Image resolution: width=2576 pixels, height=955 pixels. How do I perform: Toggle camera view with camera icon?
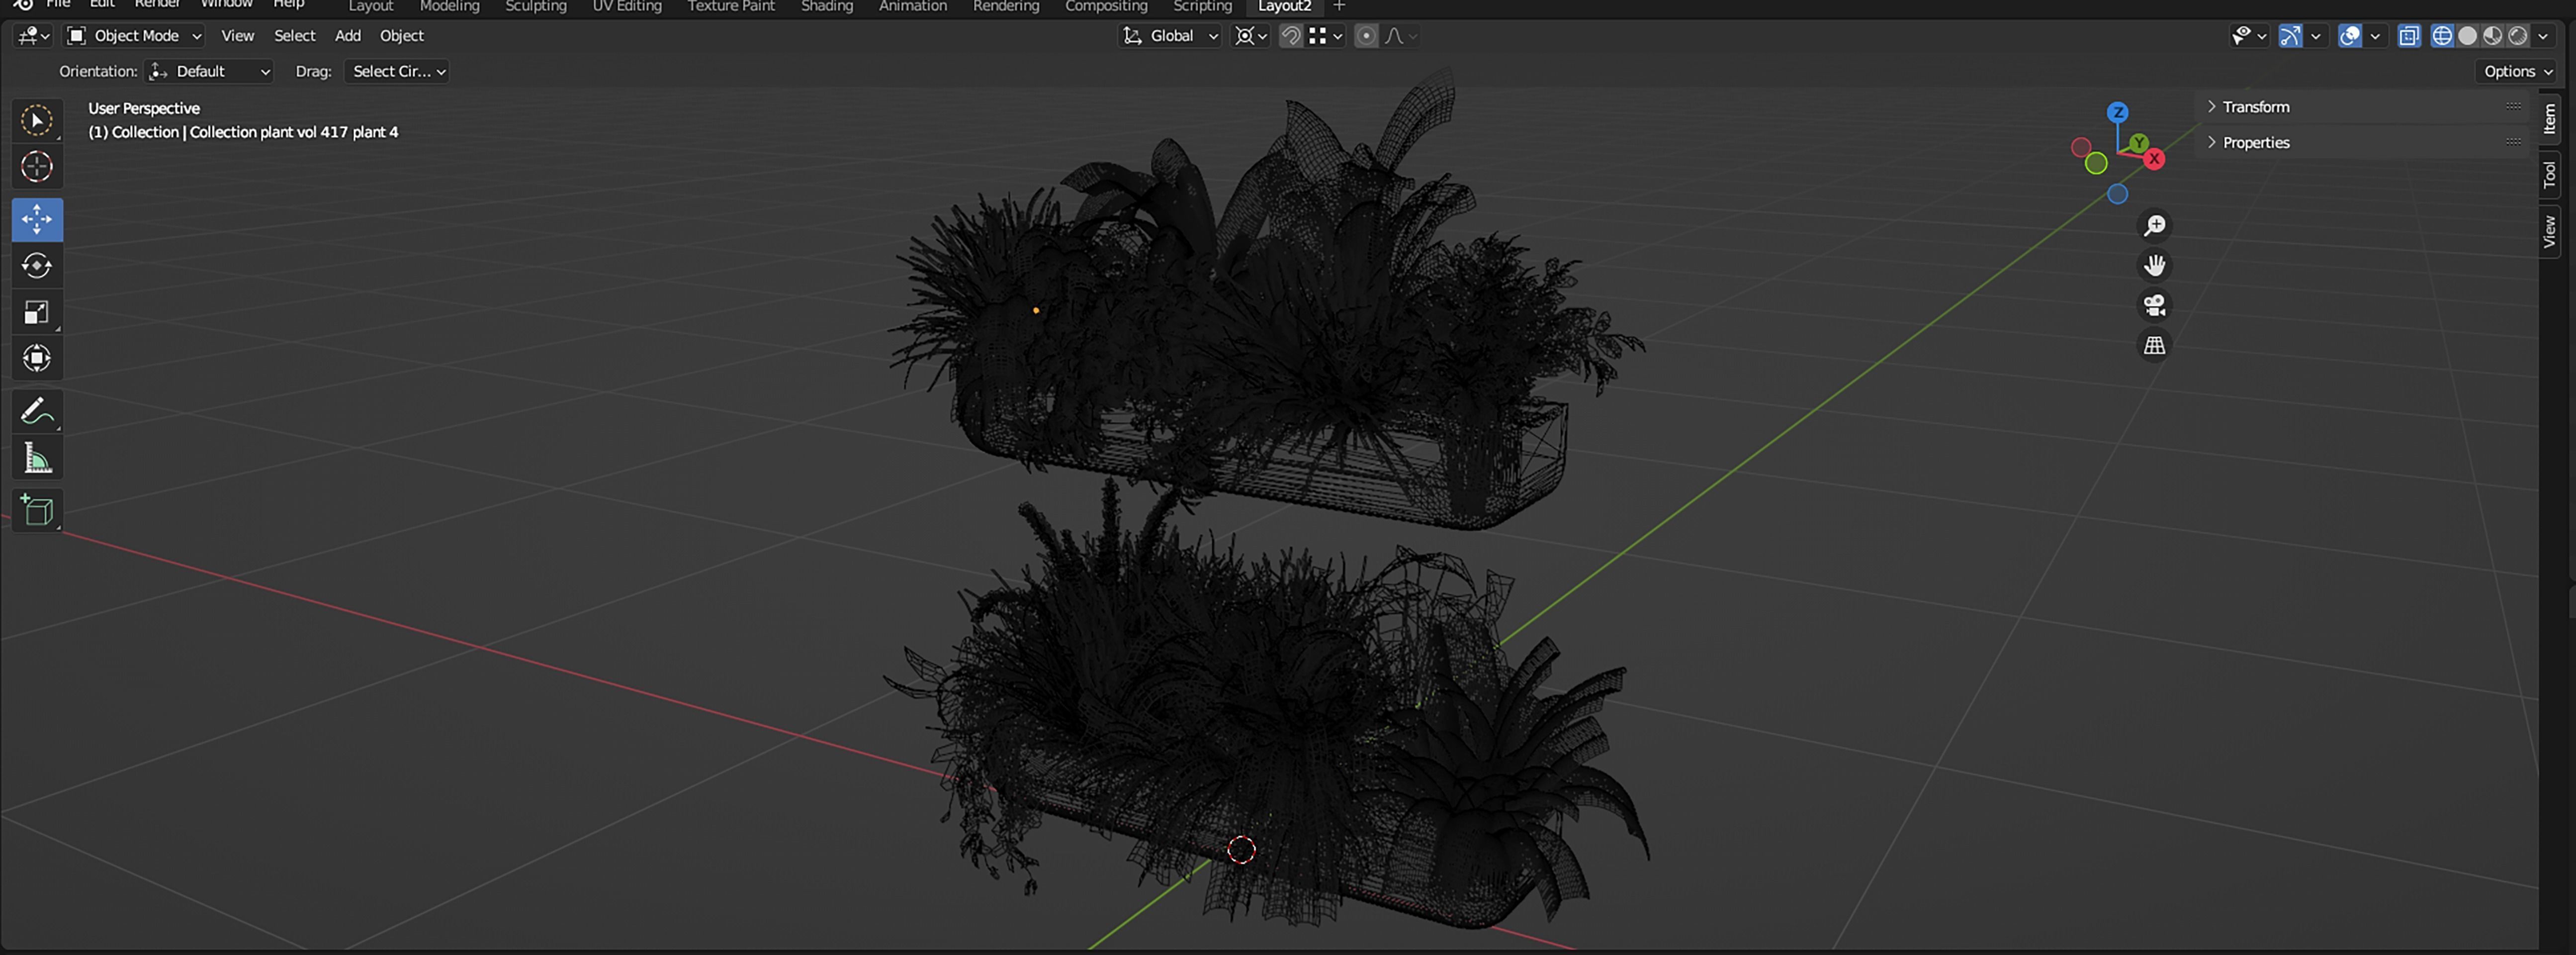pyautogui.click(x=2154, y=306)
